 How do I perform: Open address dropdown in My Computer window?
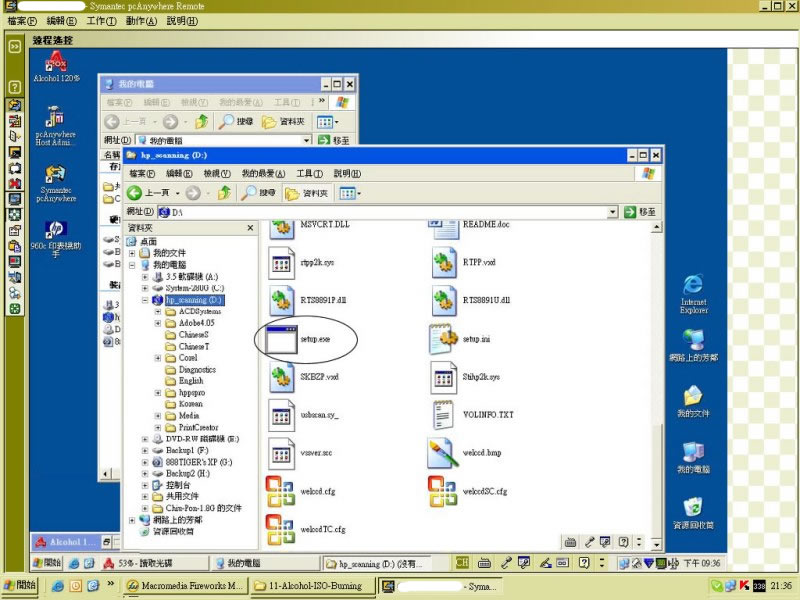[x=306, y=140]
